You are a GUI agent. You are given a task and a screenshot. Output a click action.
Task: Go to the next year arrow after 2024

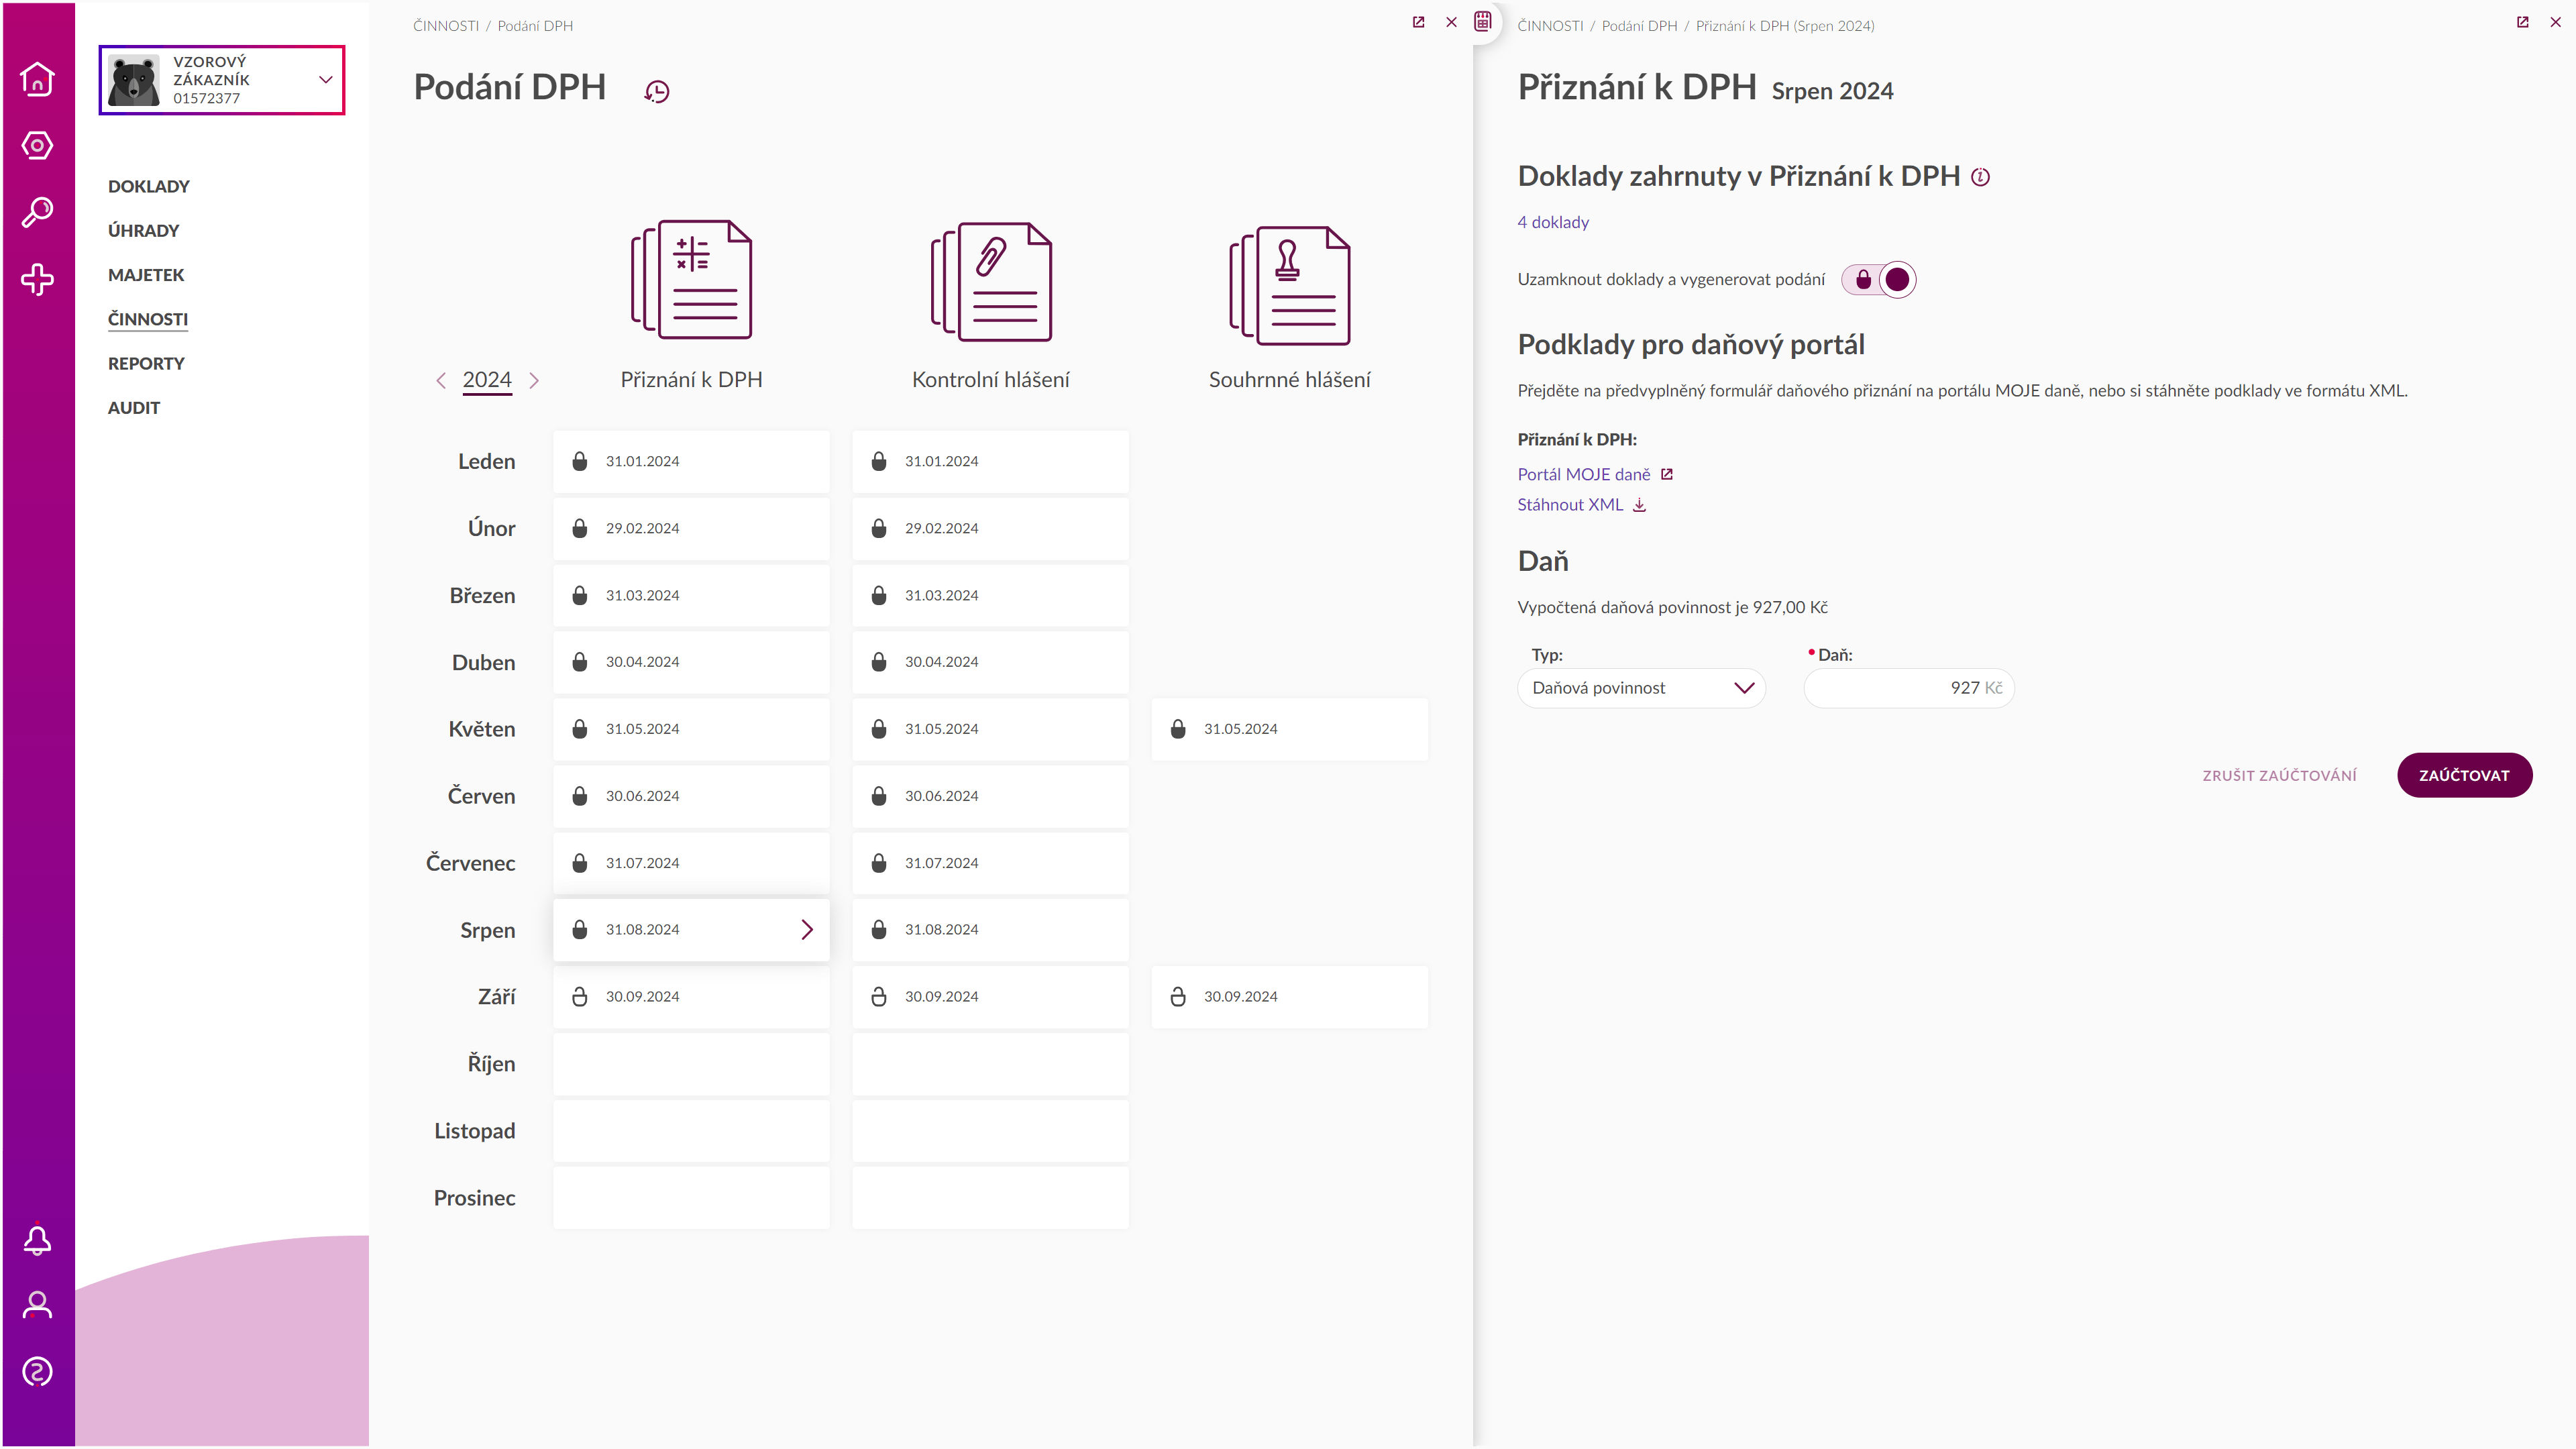pyautogui.click(x=534, y=380)
